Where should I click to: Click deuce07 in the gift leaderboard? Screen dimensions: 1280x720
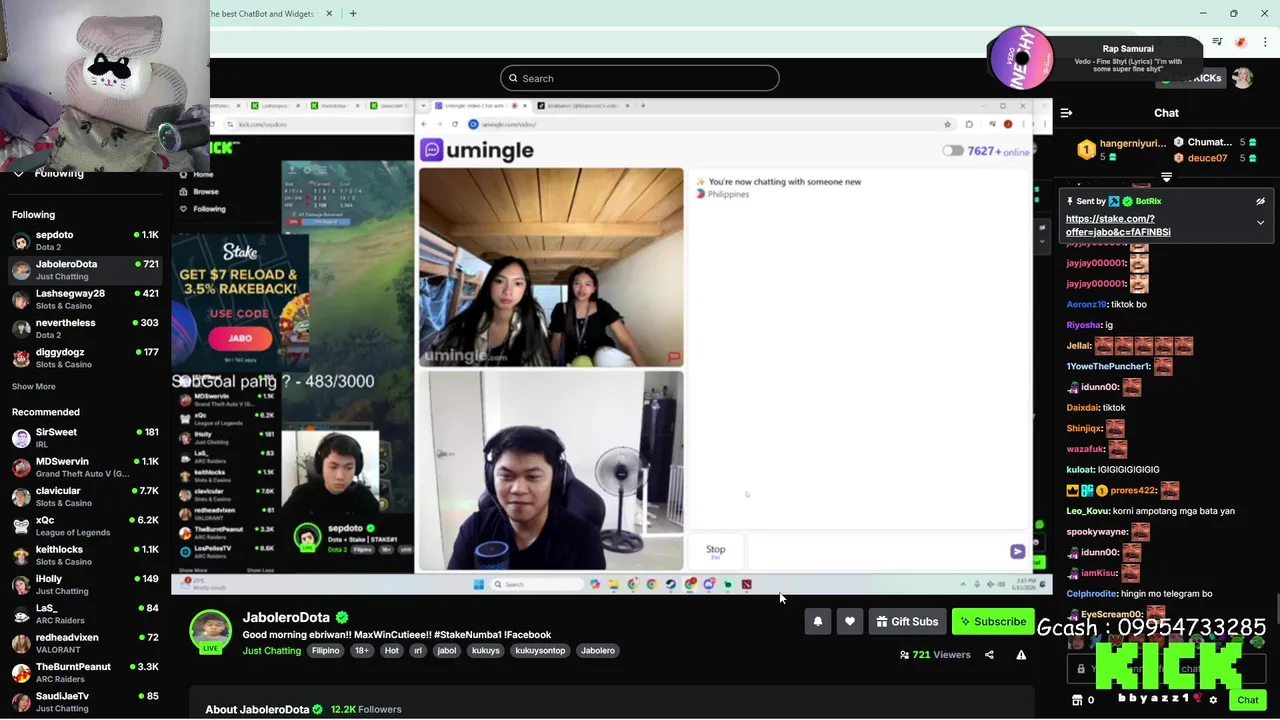(x=1207, y=158)
